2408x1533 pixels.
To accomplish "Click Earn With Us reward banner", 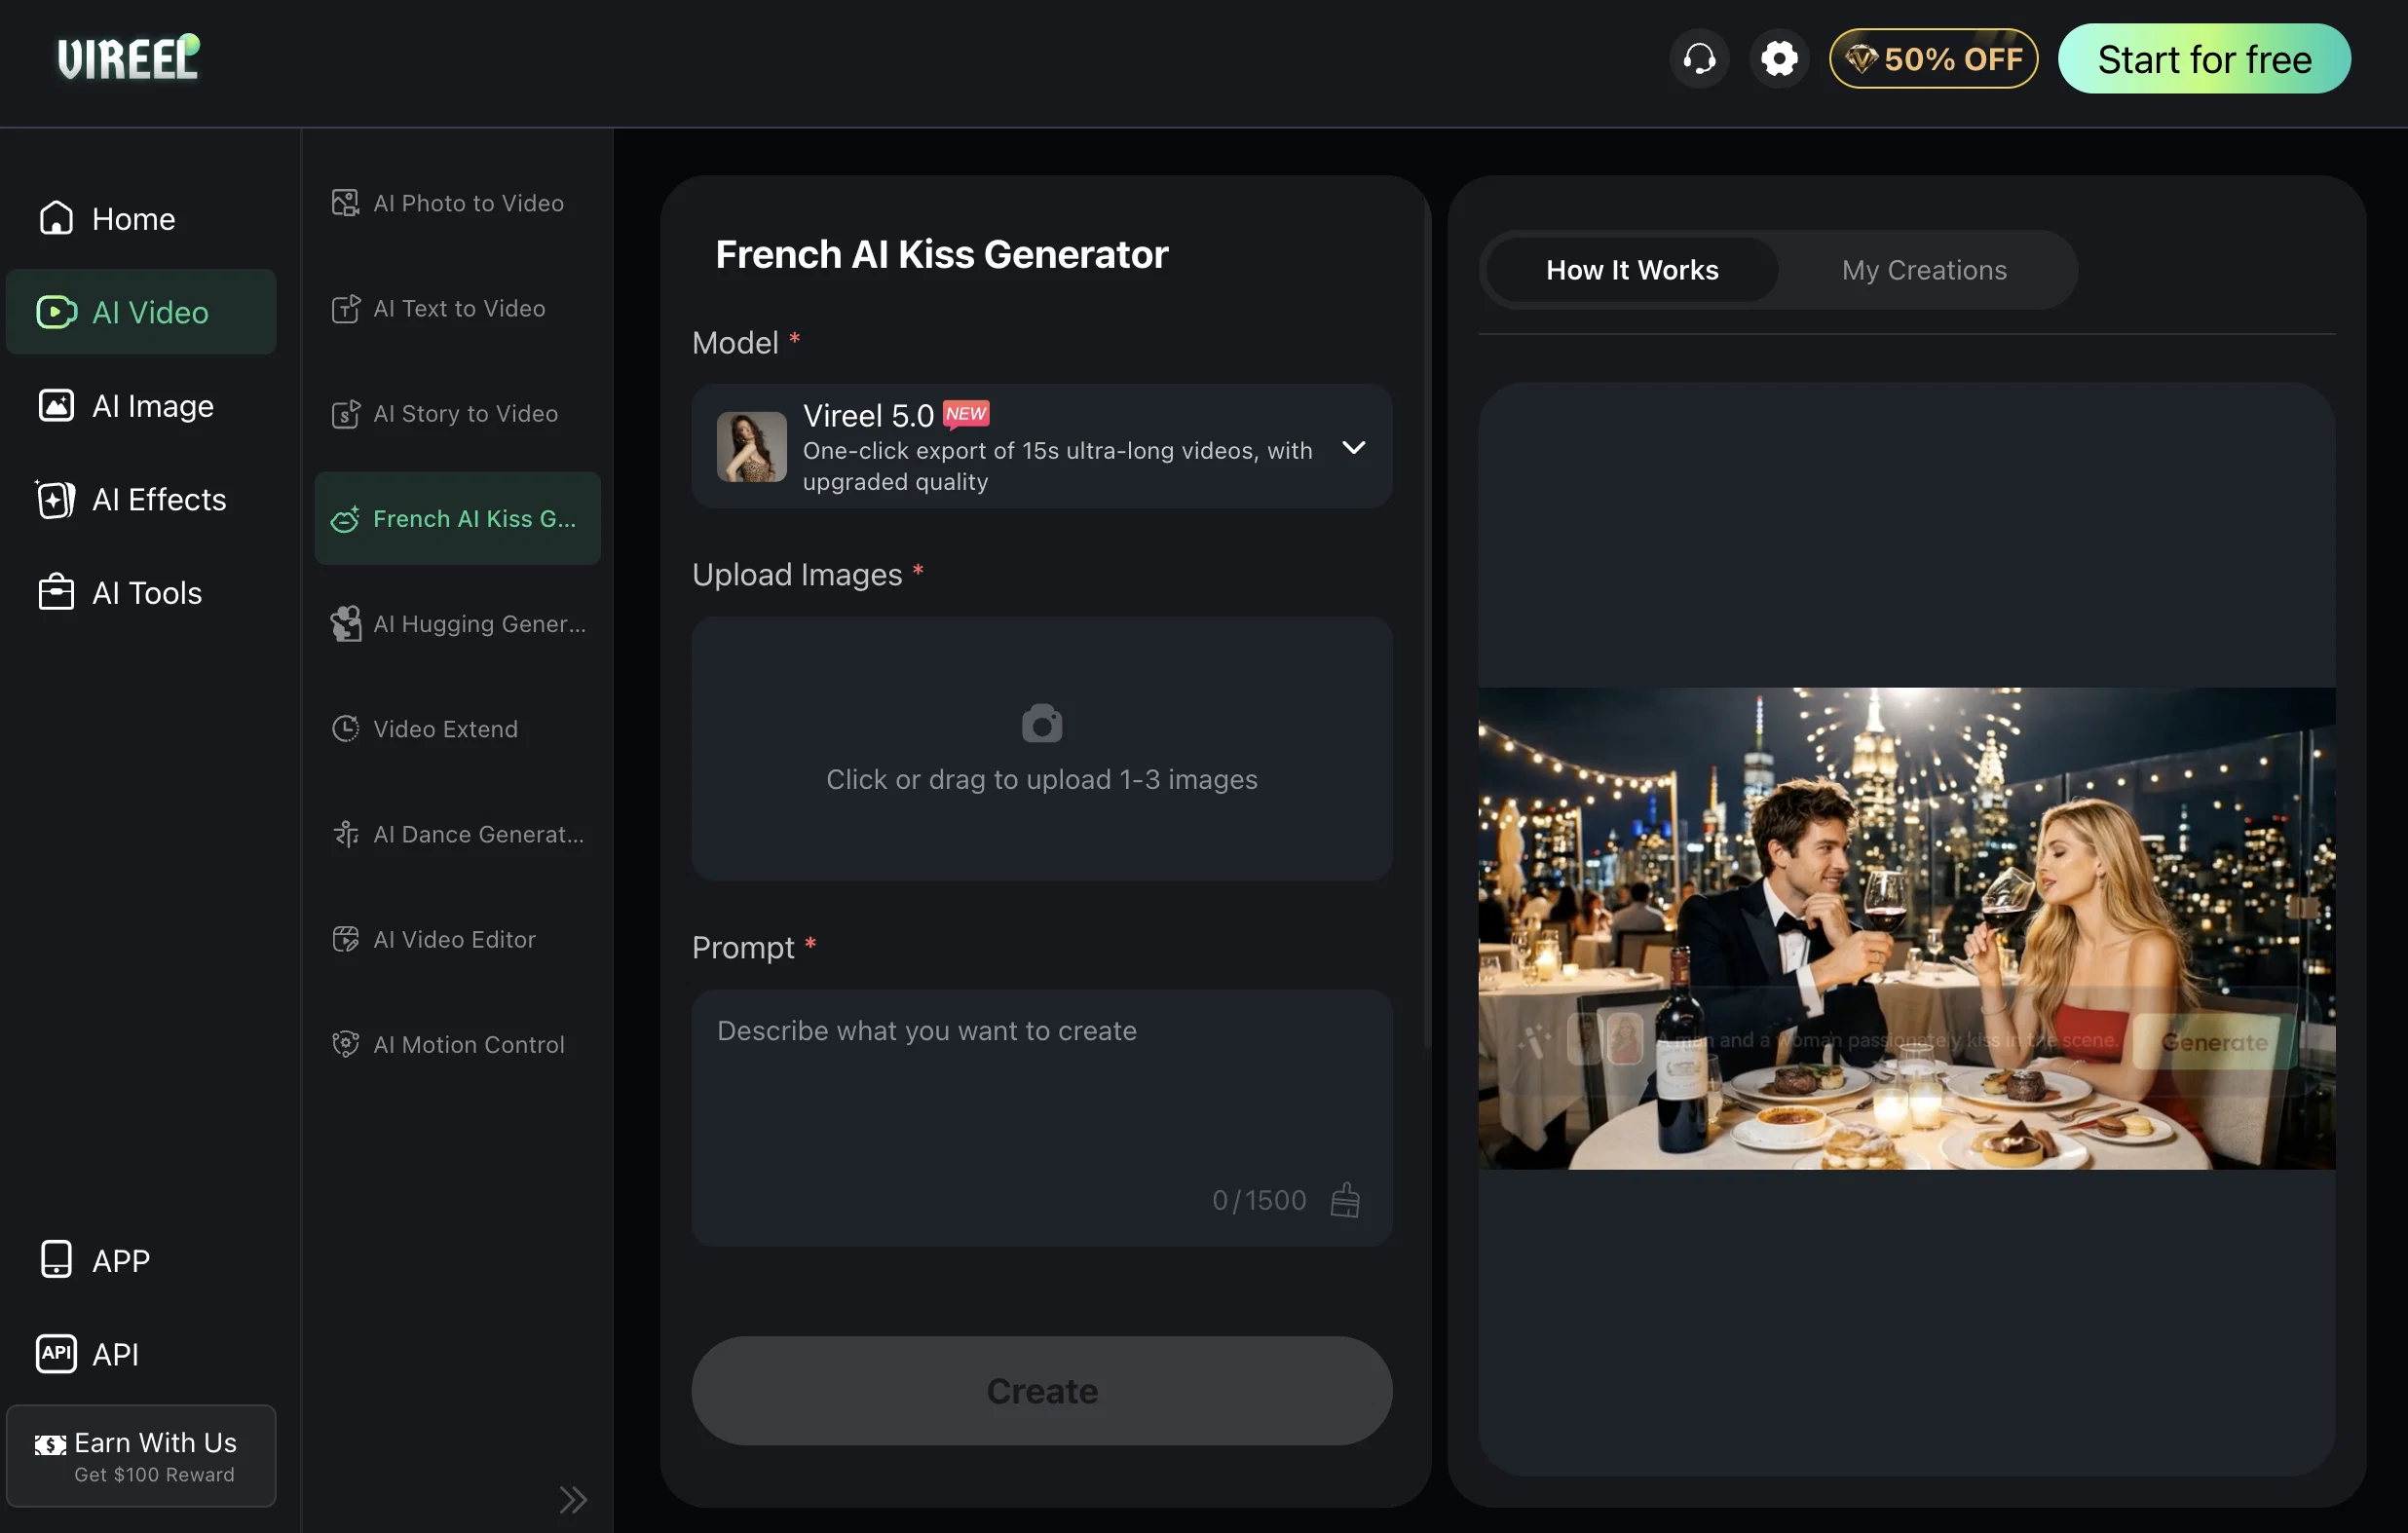I will tap(141, 1456).
